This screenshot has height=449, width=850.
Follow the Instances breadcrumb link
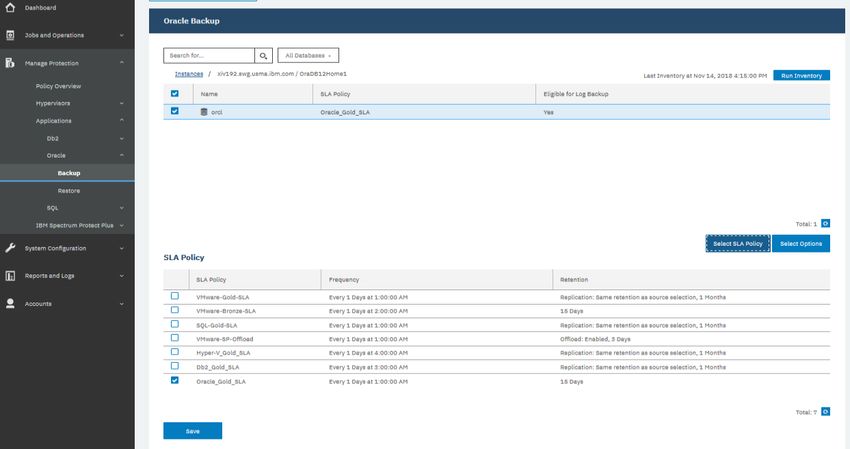pos(189,74)
